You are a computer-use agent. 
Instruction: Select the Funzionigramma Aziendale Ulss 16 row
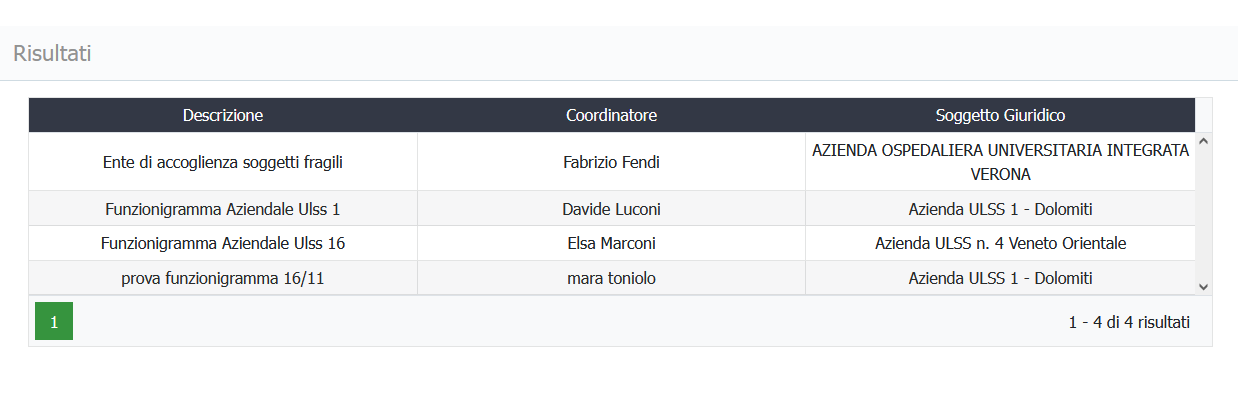pos(612,243)
